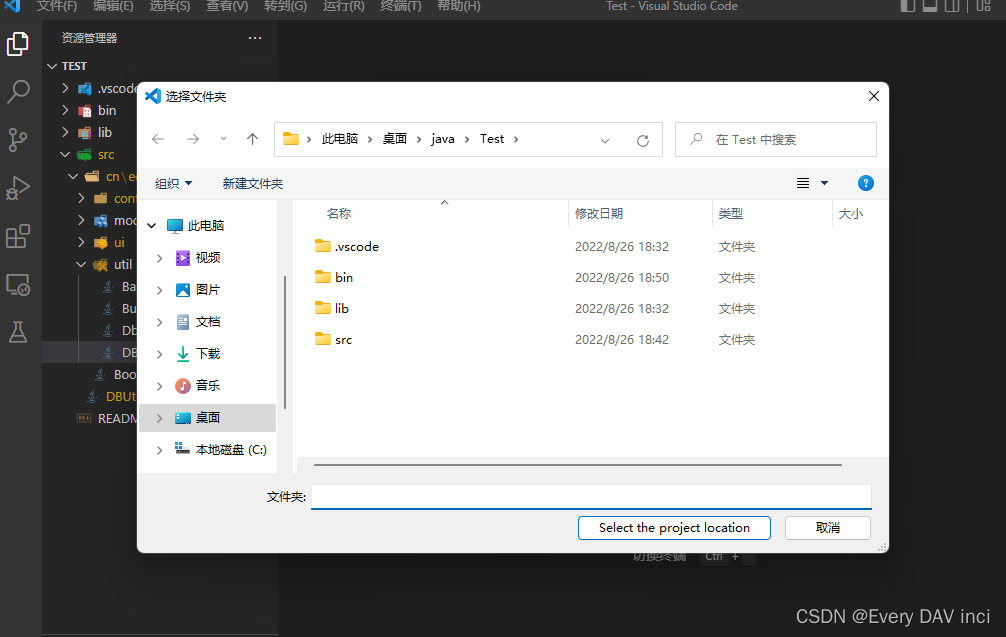Refresh the Test folder listing
Screen dimensions: 1006x637
643,140
